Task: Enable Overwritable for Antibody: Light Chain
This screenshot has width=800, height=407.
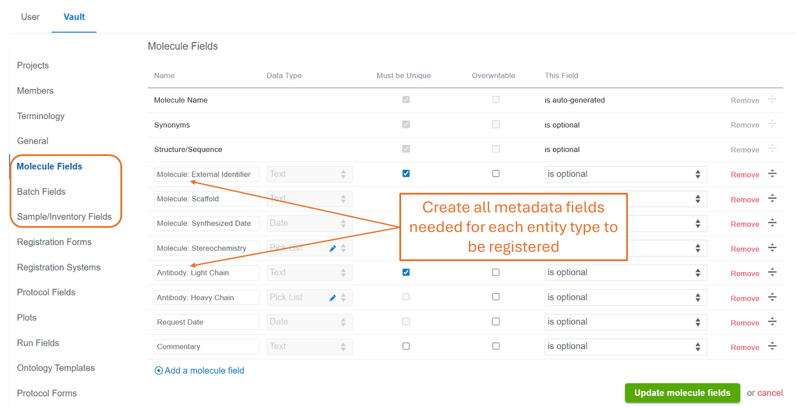Action: (495, 273)
